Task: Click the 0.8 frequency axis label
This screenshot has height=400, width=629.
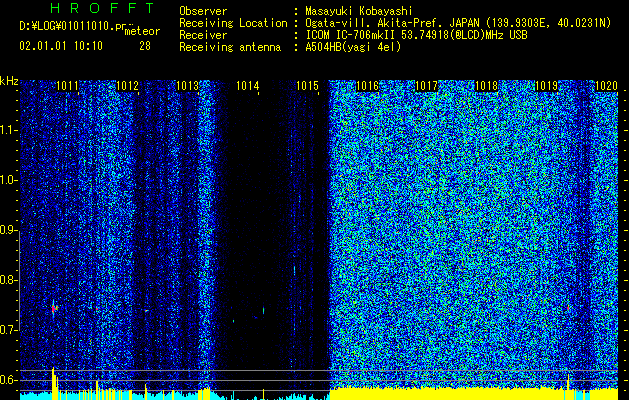Action: click(8, 280)
